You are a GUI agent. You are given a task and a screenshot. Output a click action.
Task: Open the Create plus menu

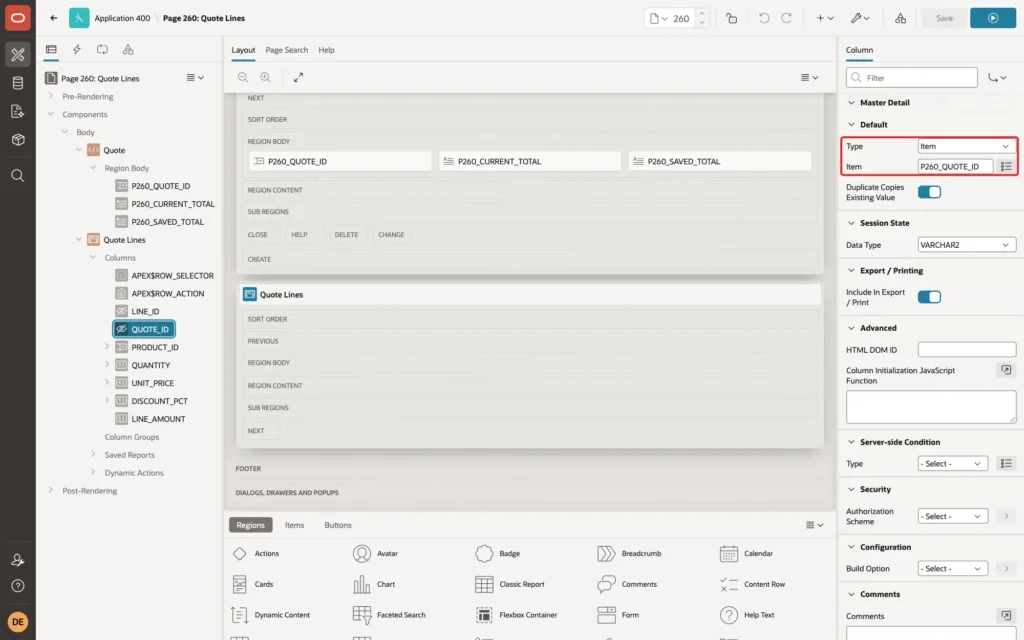(825, 18)
